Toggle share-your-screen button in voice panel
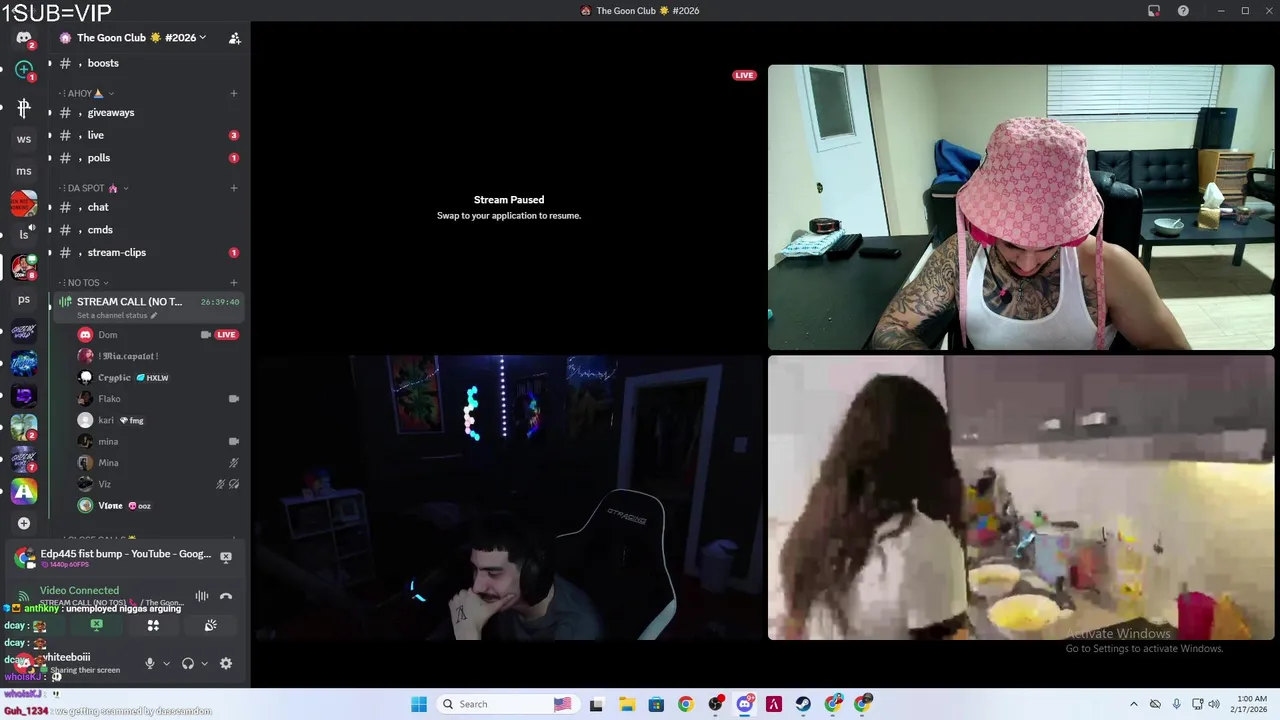Viewport: 1280px width, 720px height. click(96, 625)
